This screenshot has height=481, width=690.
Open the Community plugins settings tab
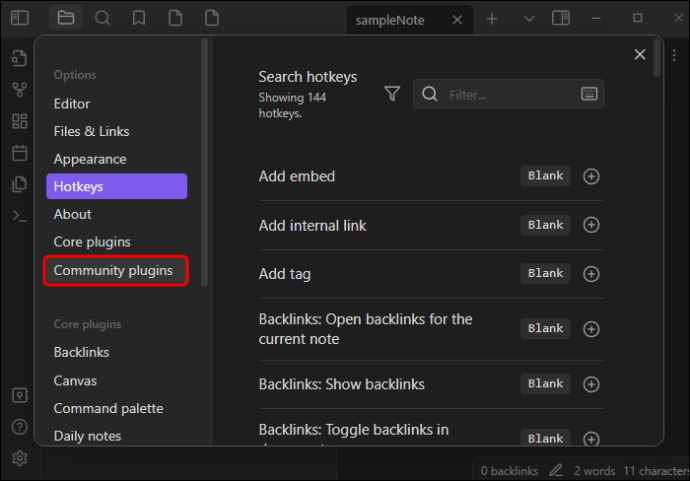pos(116,270)
